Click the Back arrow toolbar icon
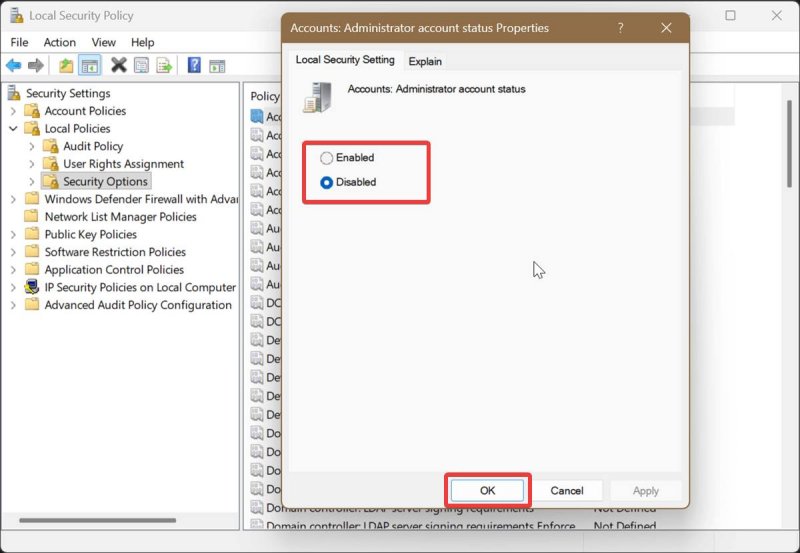The width and height of the screenshot is (800, 553). (x=13, y=65)
